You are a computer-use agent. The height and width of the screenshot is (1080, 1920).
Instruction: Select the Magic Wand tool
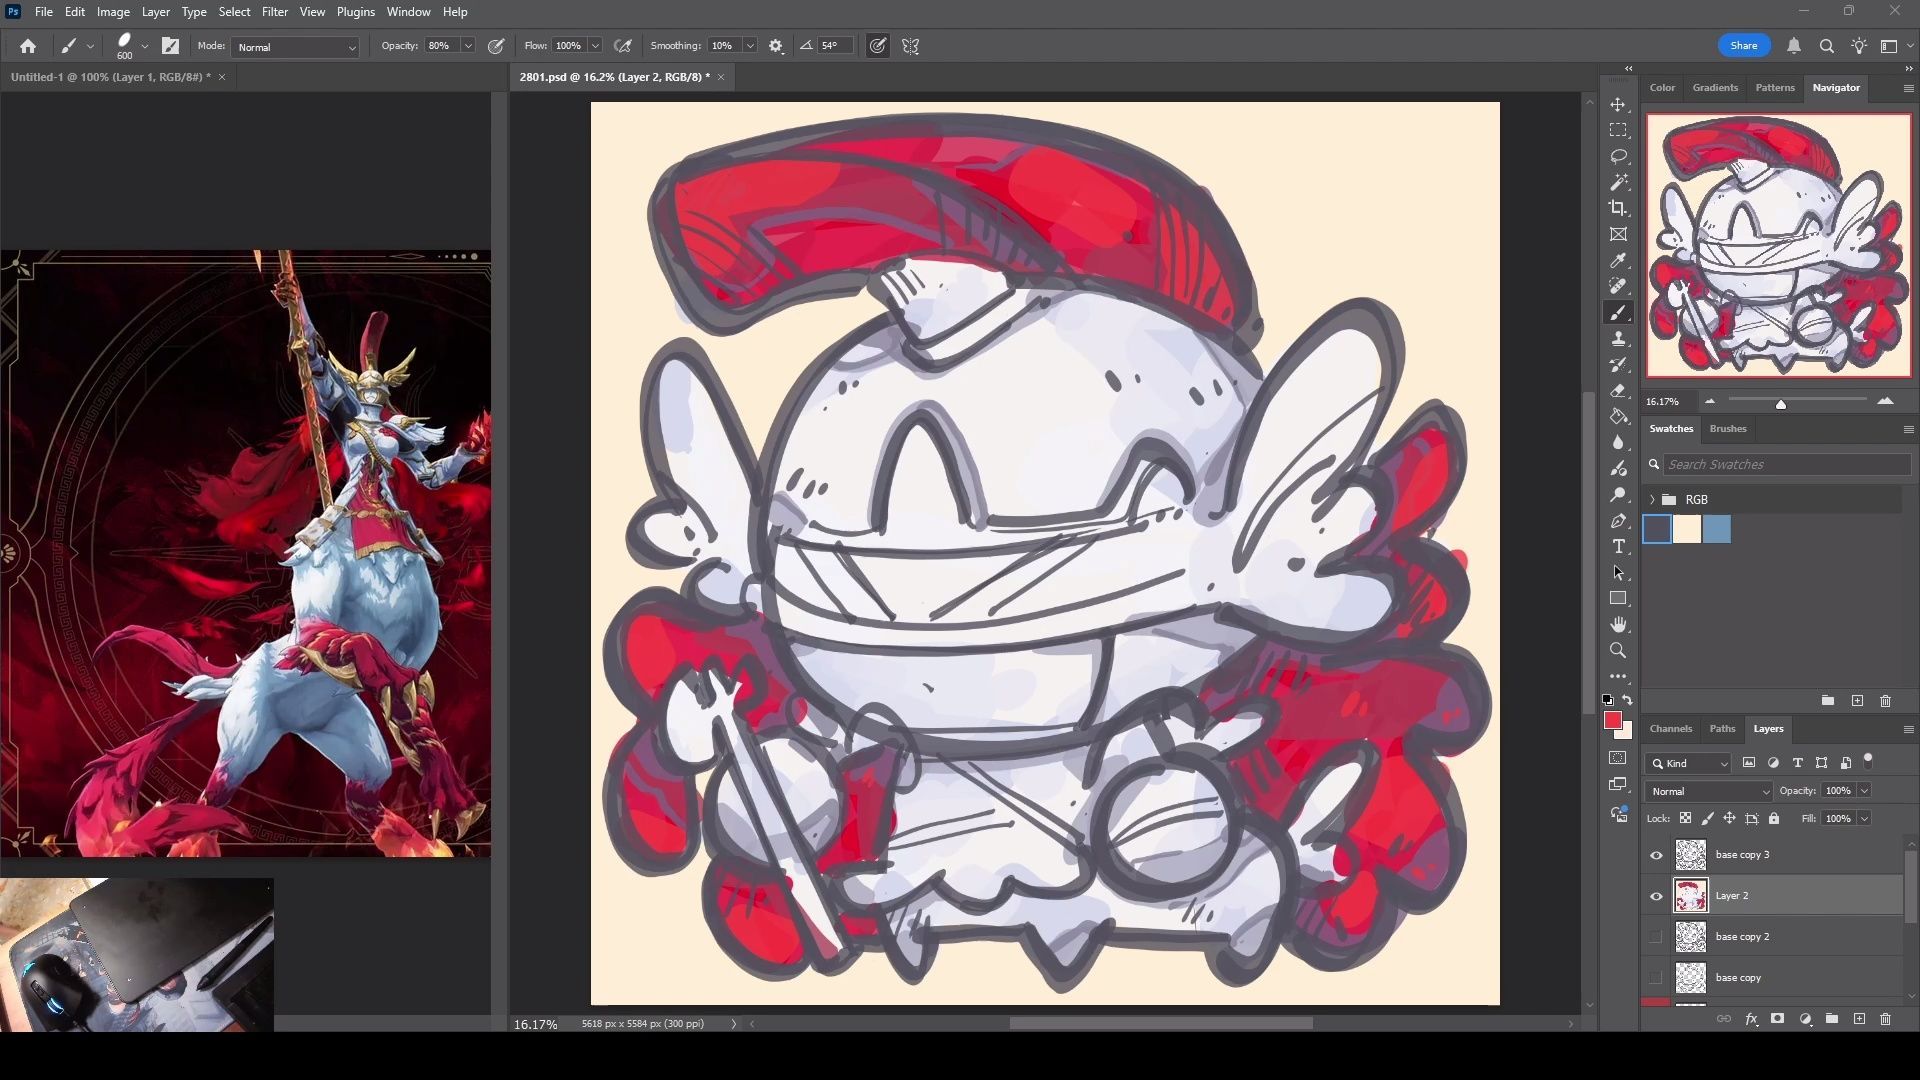point(1618,183)
